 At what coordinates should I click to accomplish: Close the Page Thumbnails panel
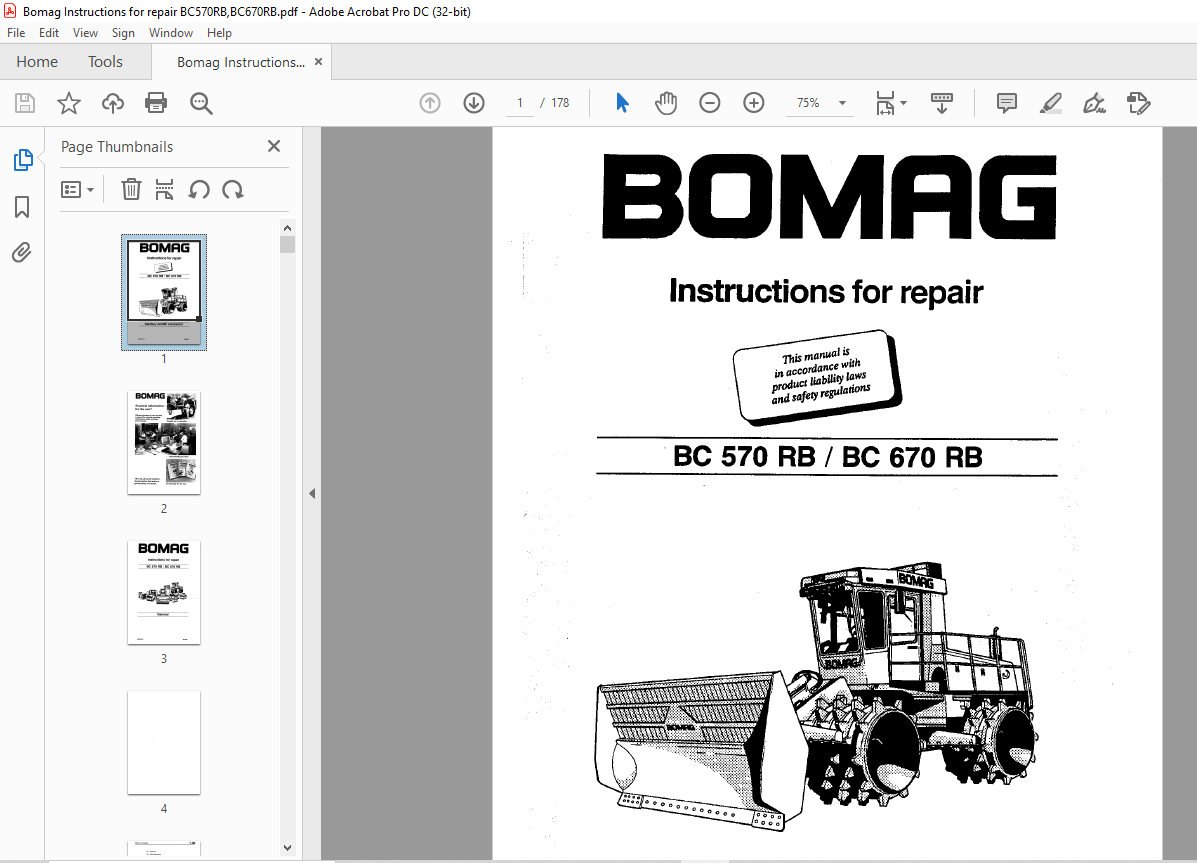[x=274, y=146]
